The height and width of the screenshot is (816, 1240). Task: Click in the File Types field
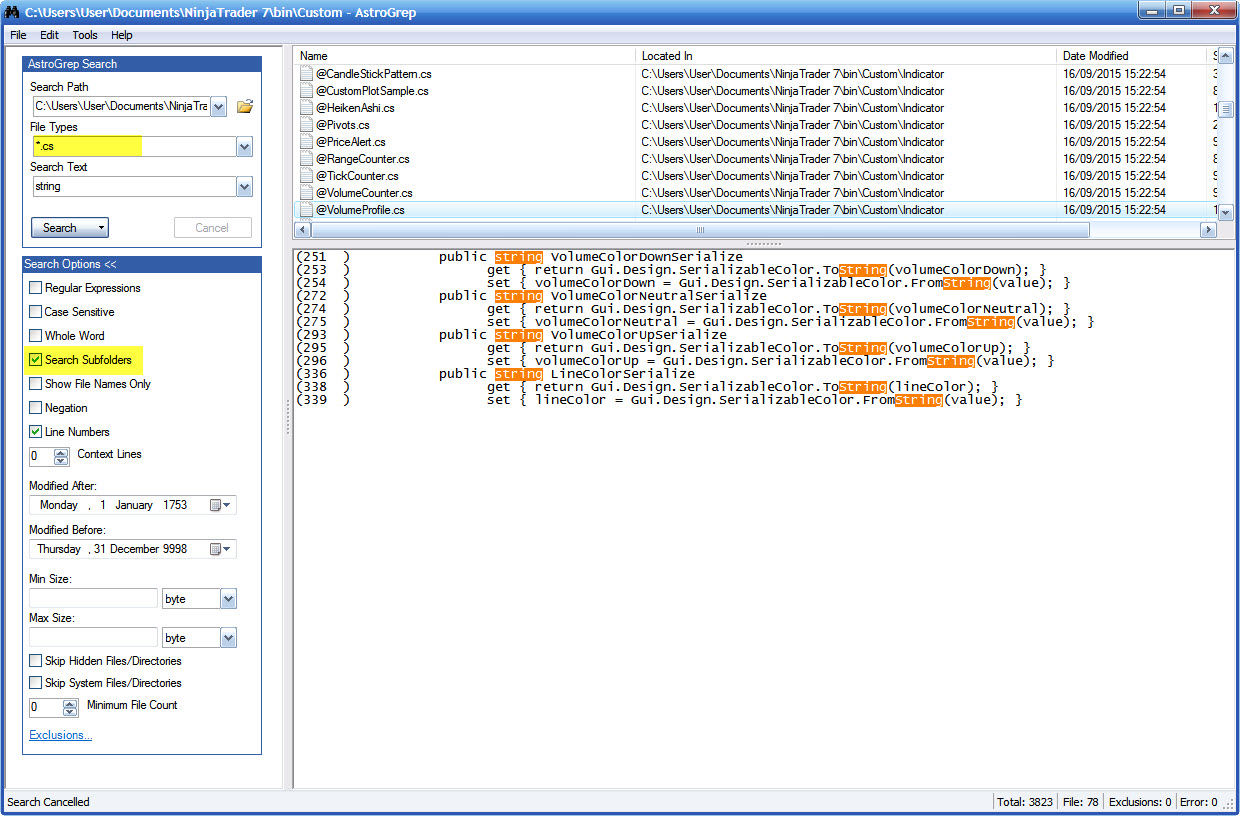point(133,147)
